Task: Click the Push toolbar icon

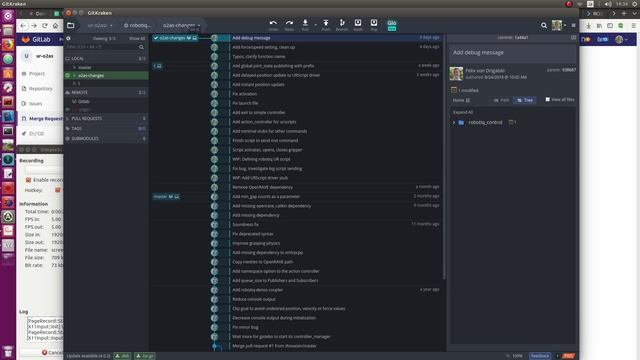Action: click(x=326, y=23)
